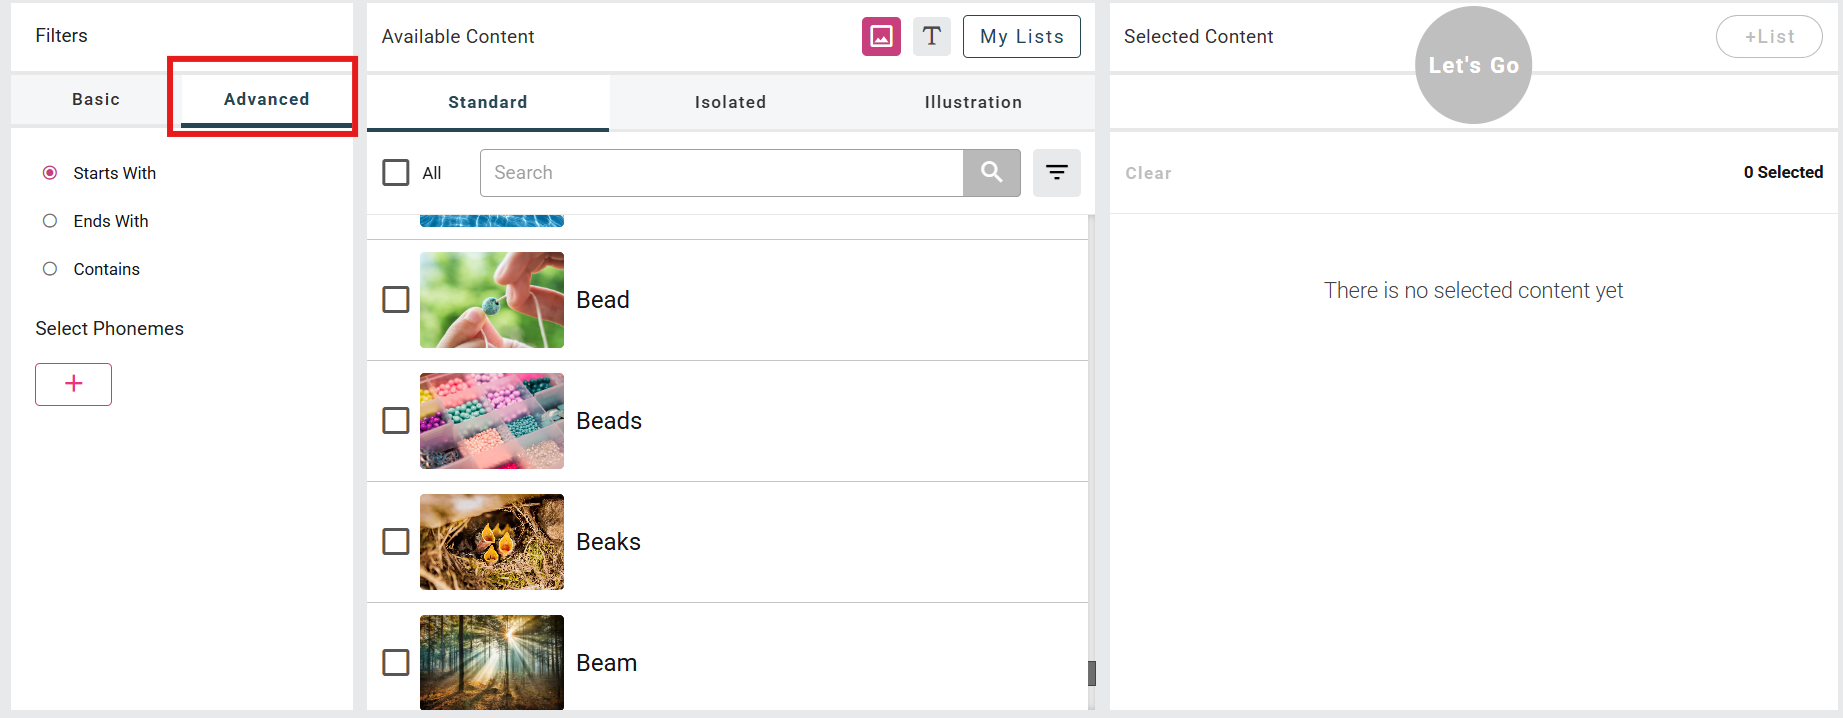Check the All checkbox
This screenshot has width=1843, height=718.
tap(396, 173)
